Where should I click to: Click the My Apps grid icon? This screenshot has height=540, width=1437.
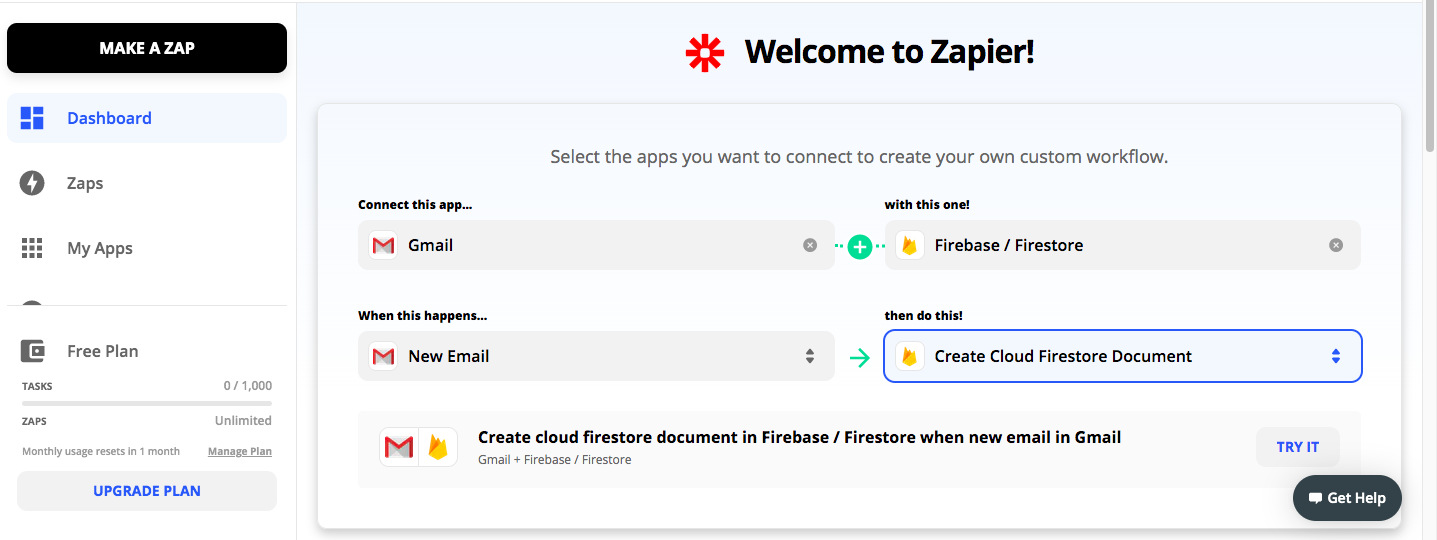(32, 248)
